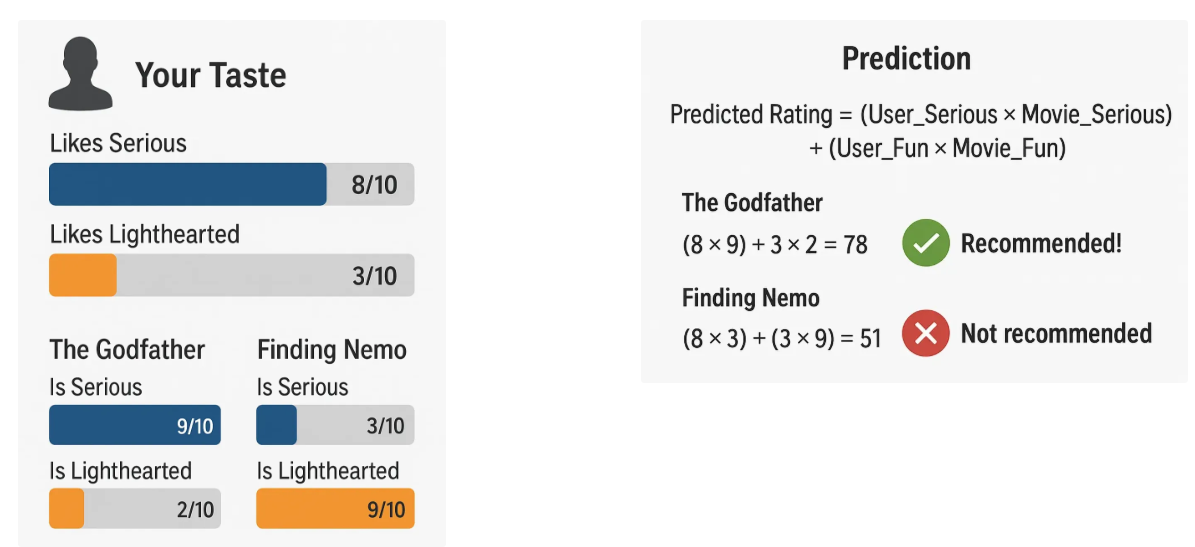Screen dimensions: 1195x547
Task: Click Finding Nemo title in the taste panel
Action: pos(332,350)
